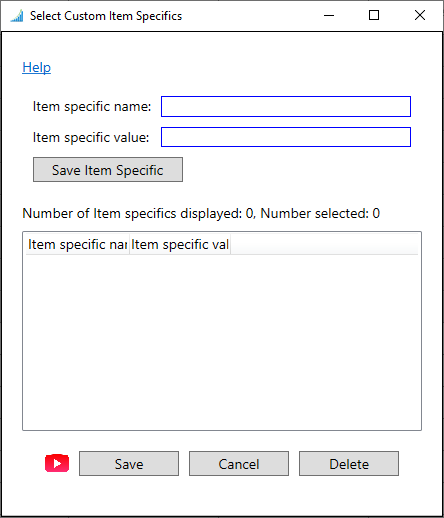Screen dimensions: 444x518
Task: Click the bottom Save button
Action: [x=129, y=464]
